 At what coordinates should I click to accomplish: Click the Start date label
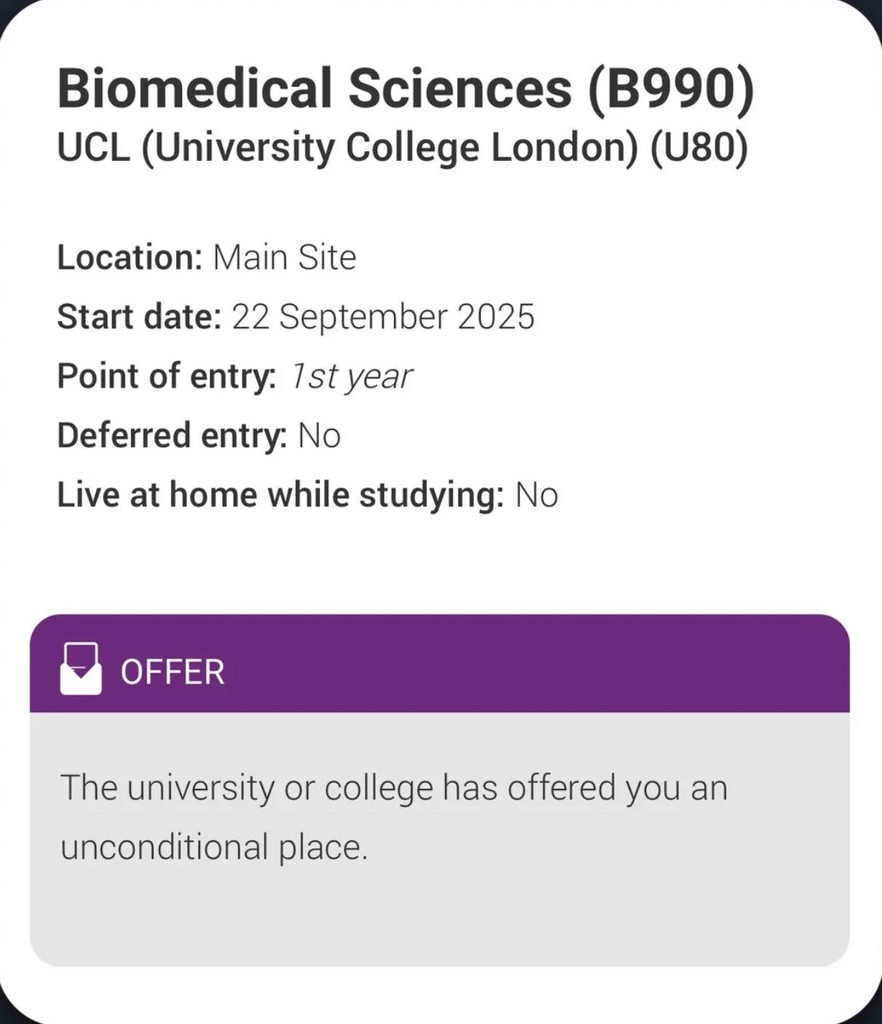(138, 317)
